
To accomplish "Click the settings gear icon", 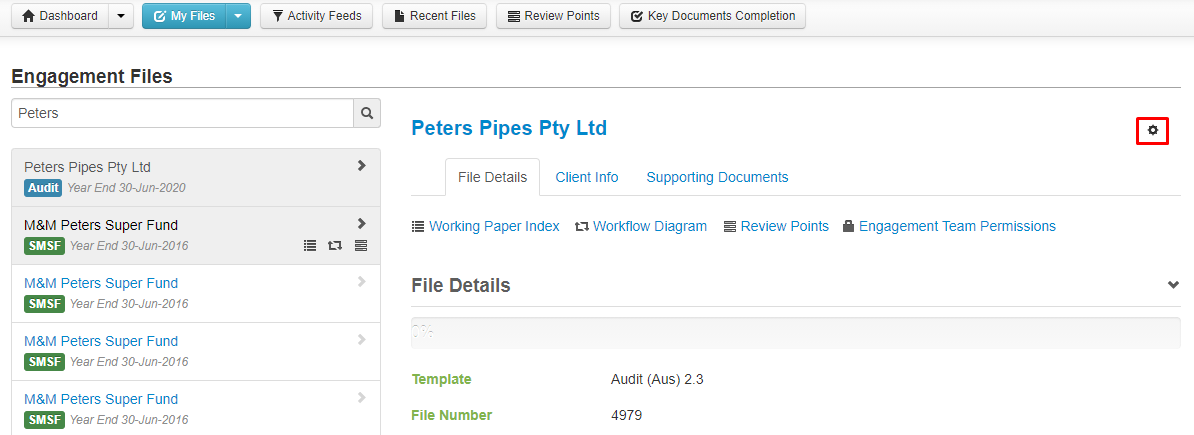I will click(x=1153, y=130).
